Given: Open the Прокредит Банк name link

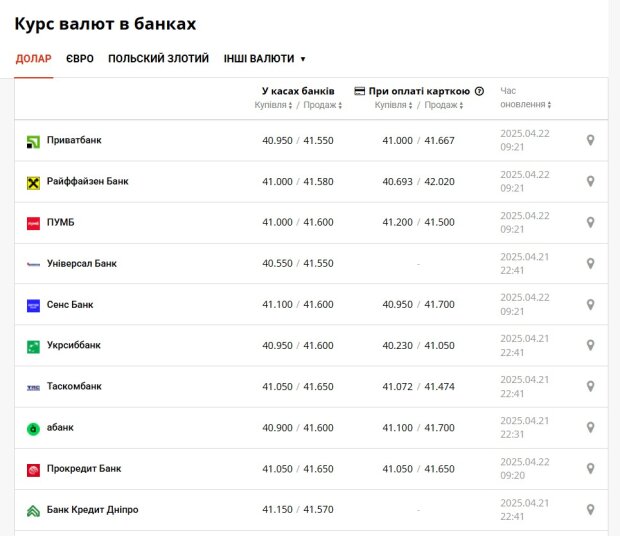Looking at the screenshot, I should [84, 468].
